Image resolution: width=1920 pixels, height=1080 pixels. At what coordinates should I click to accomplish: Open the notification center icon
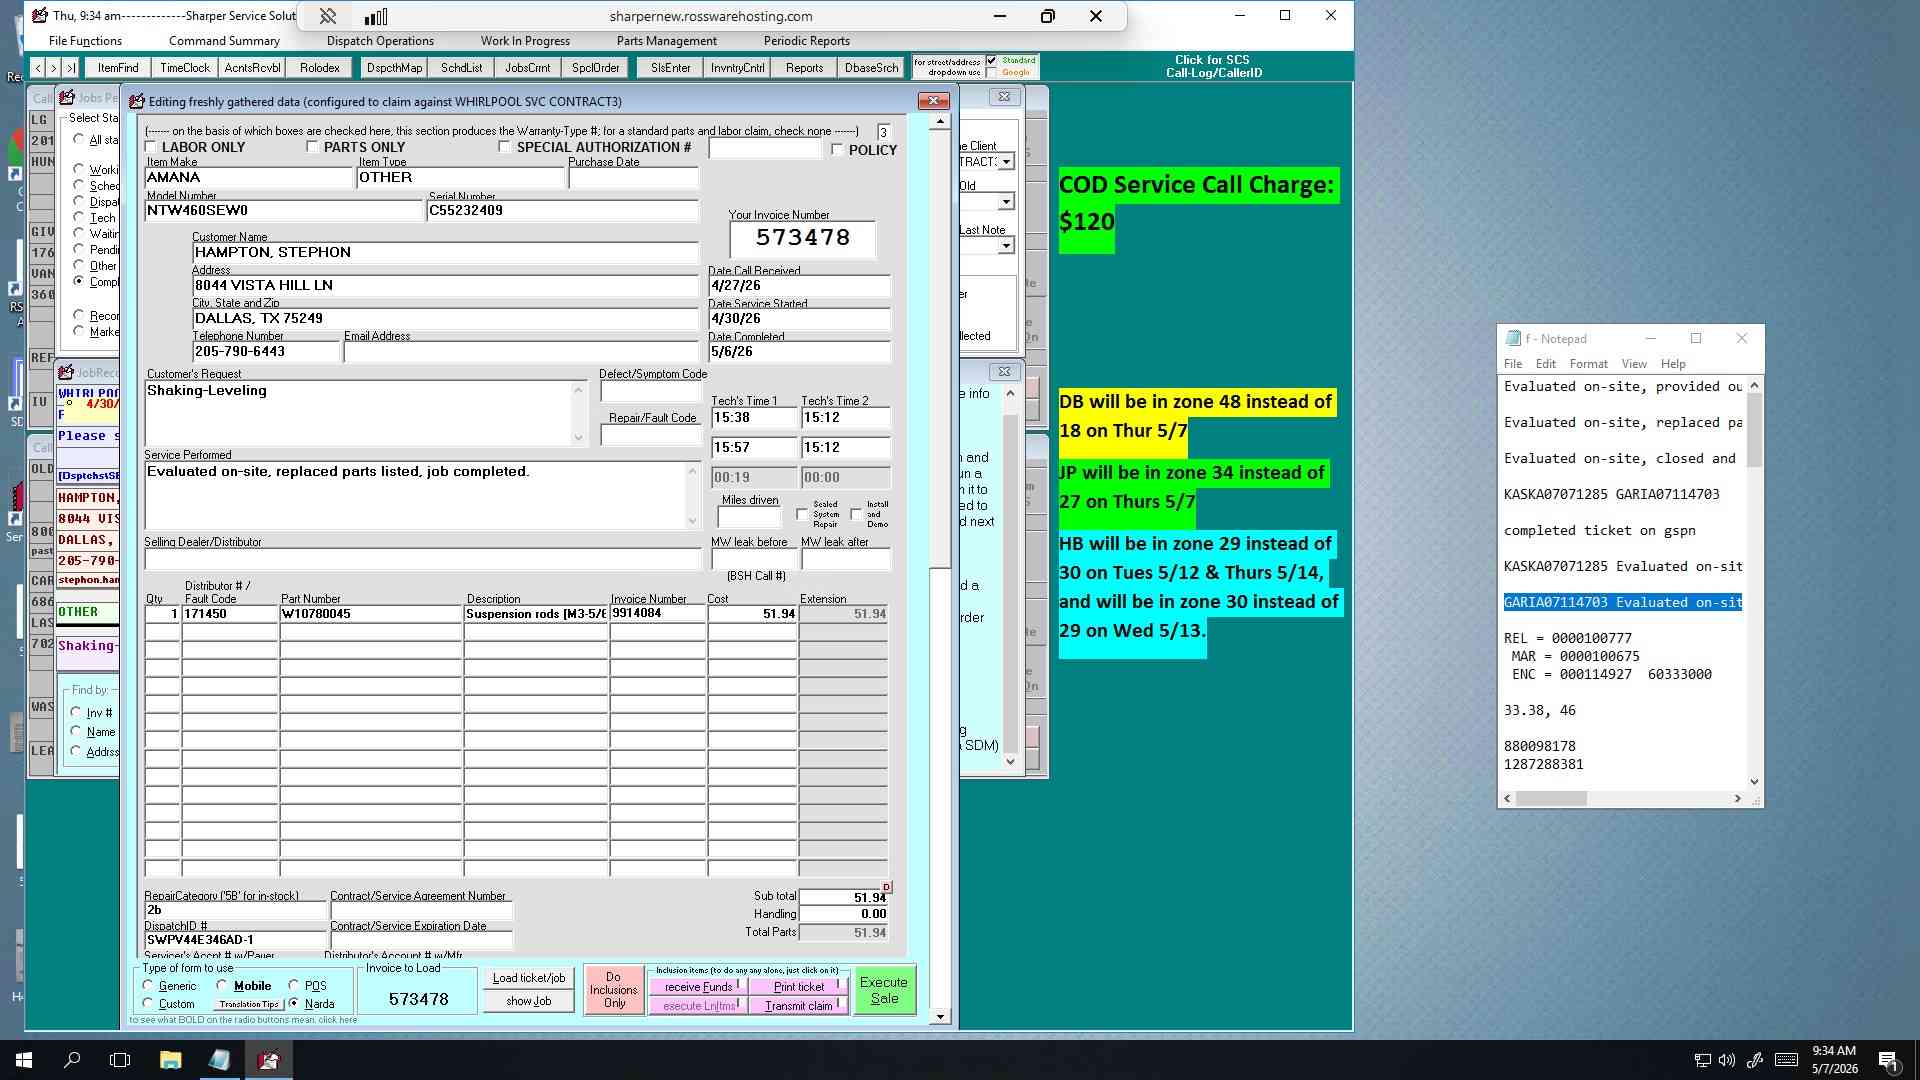pyautogui.click(x=1888, y=1060)
